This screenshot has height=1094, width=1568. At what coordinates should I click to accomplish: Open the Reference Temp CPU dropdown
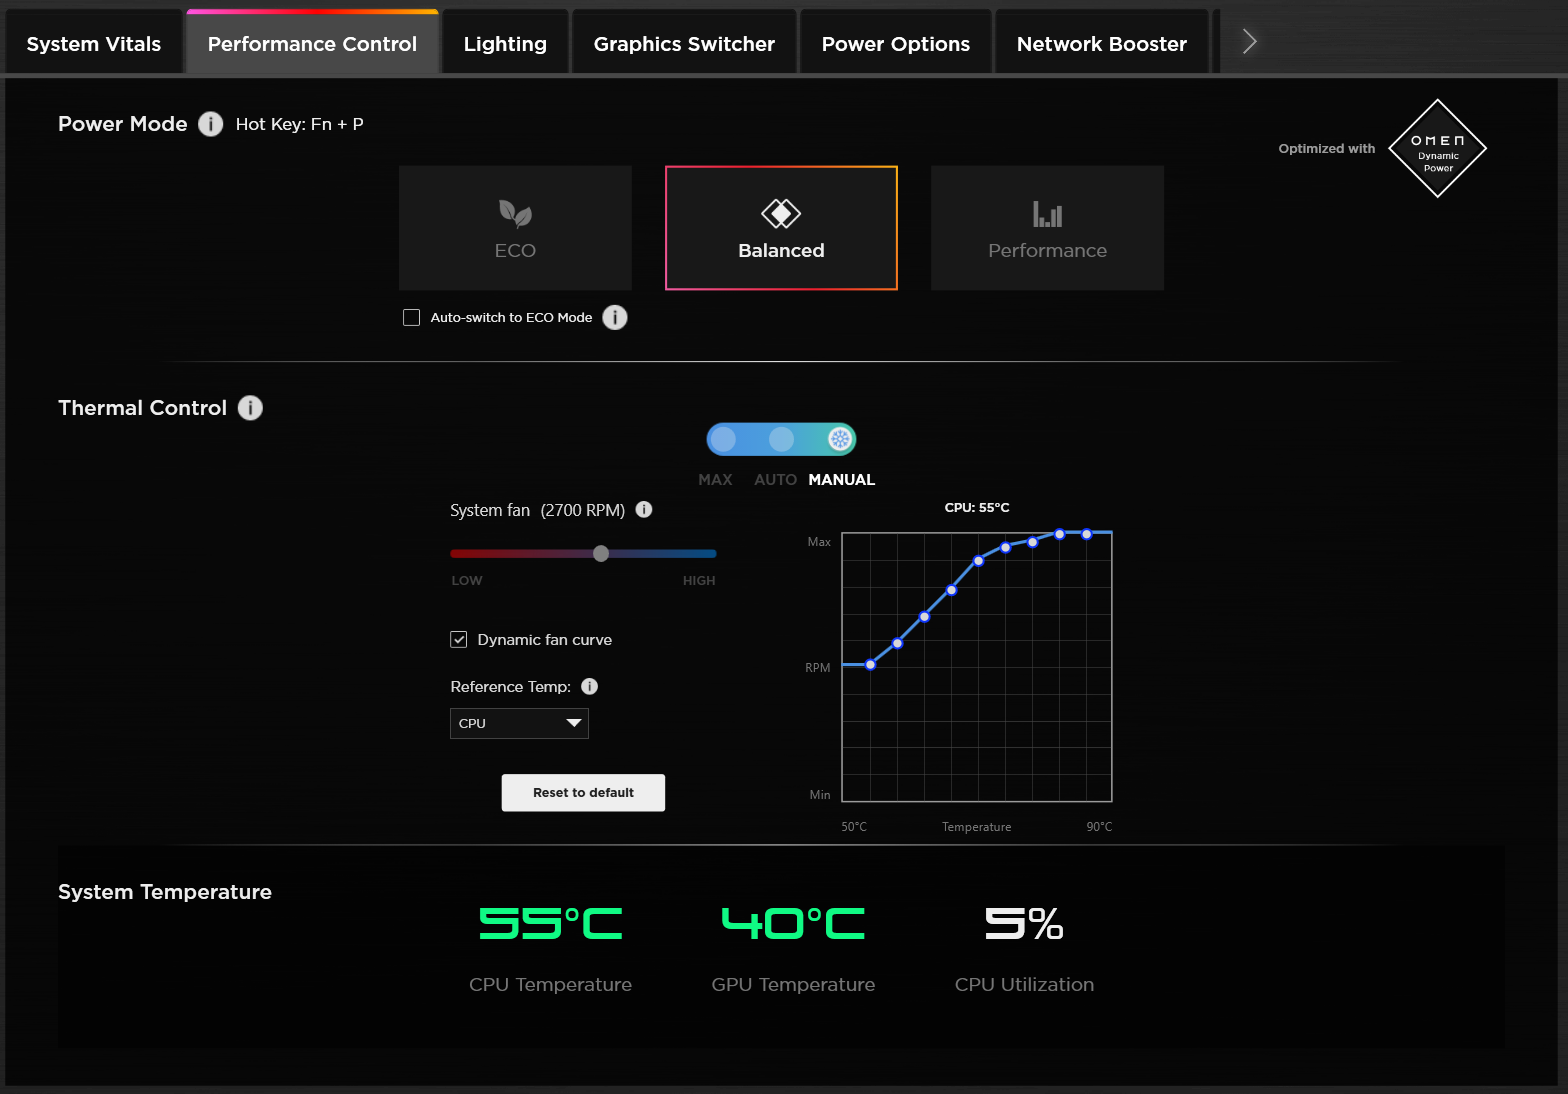point(519,723)
